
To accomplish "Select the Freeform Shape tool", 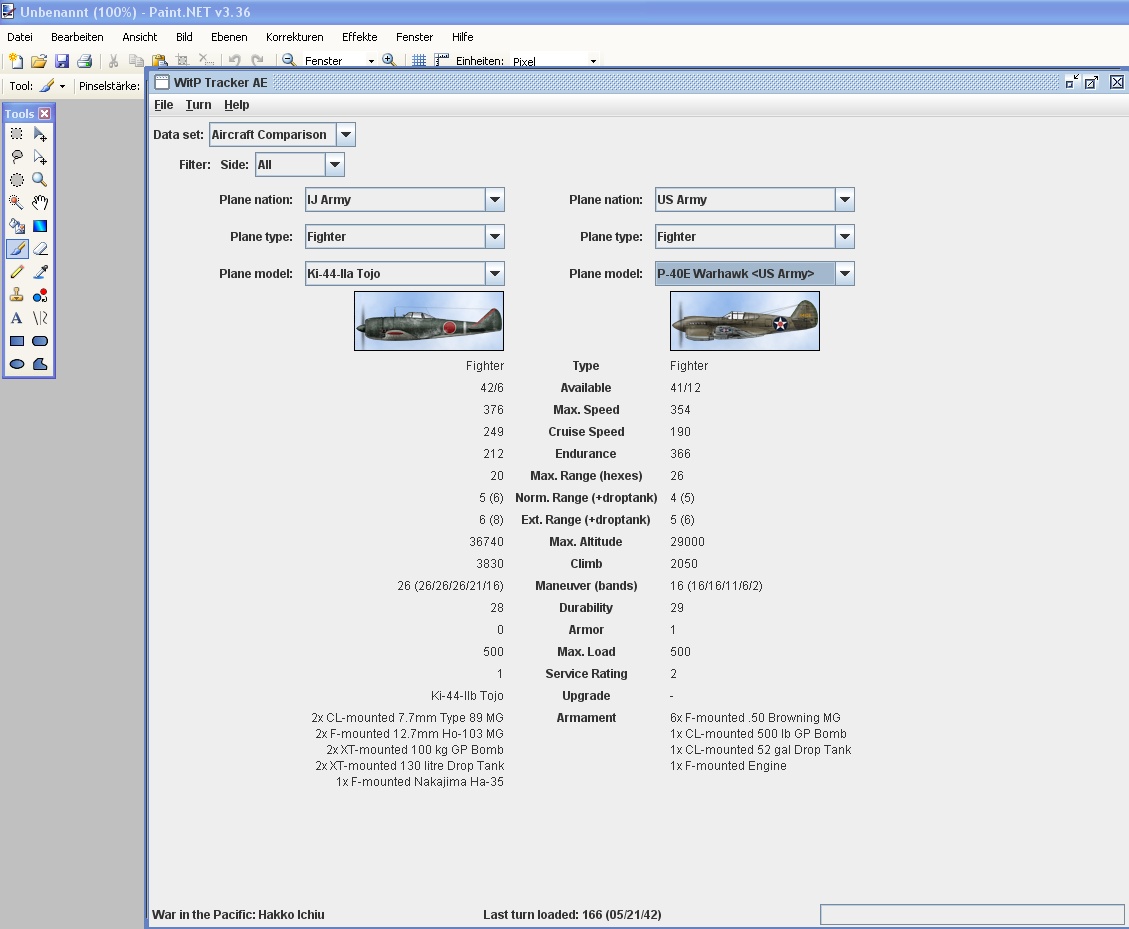I will click(40, 364).
